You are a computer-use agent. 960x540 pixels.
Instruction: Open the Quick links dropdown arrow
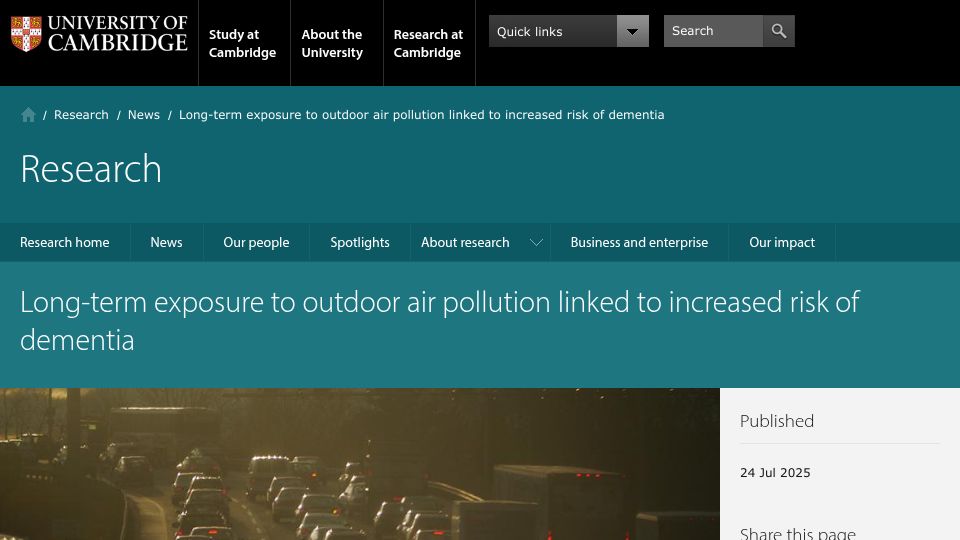click(x=632, y=31)
